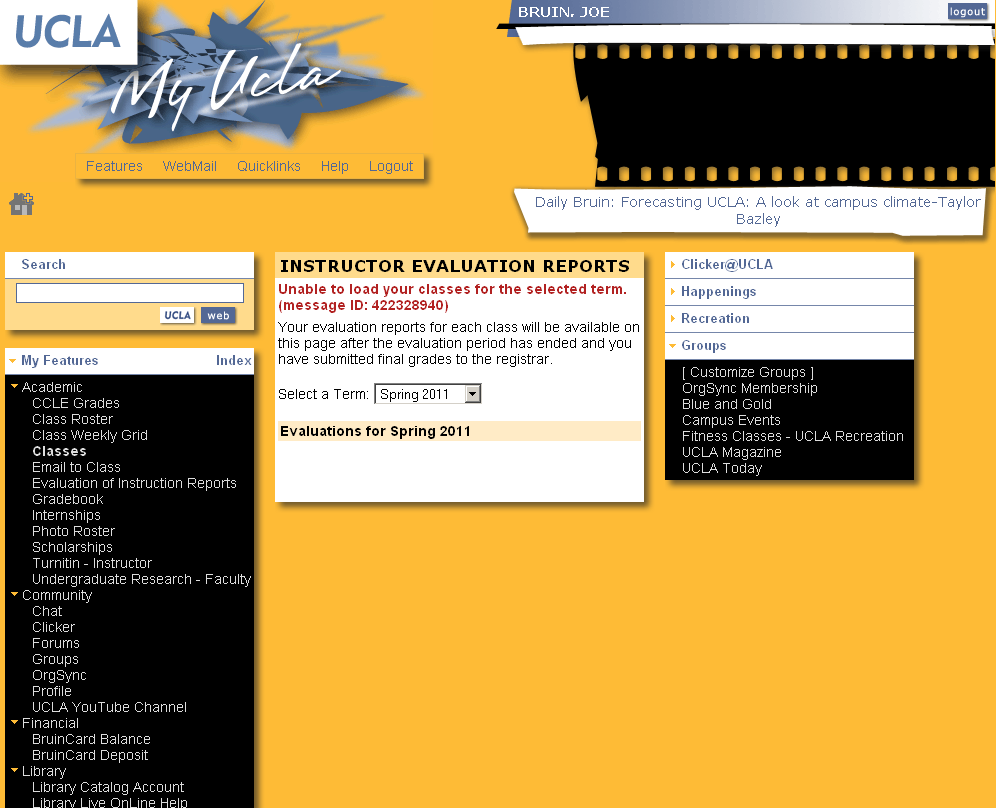Click the UCLA search button
Viewport: 996px width, 808px height.
click(x=177, y=316)
